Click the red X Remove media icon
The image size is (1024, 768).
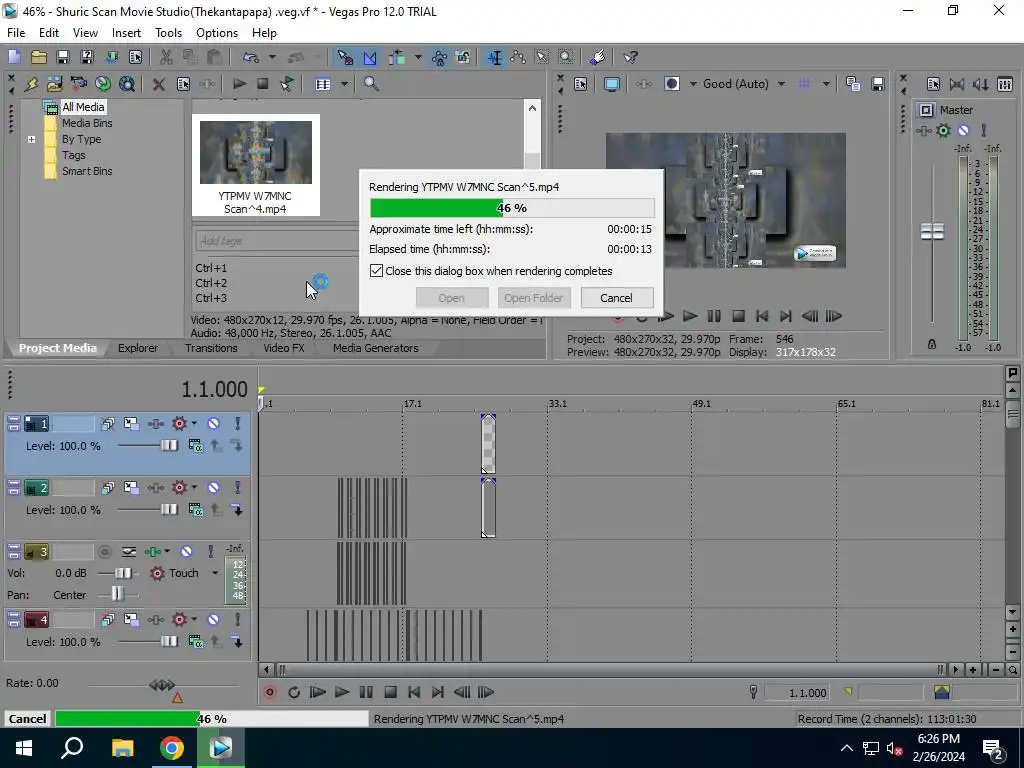[159, 84]
